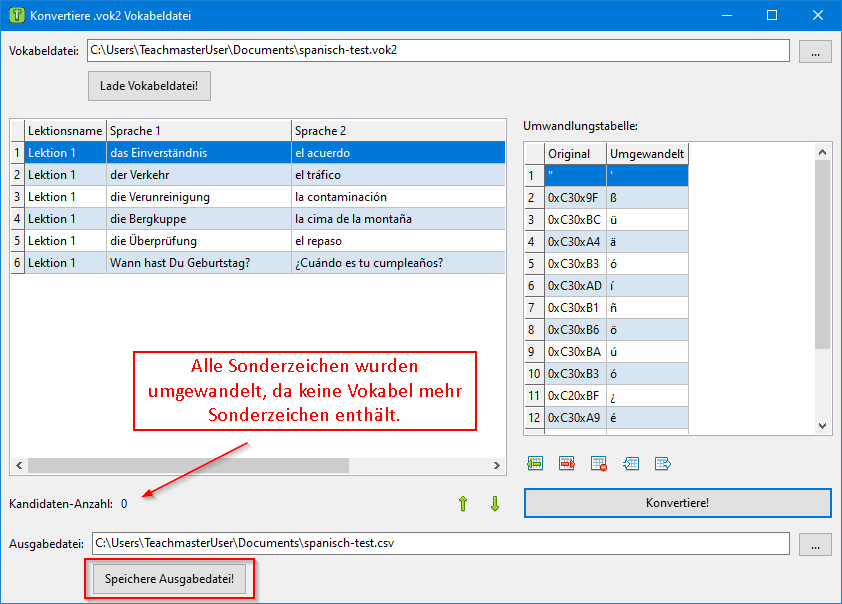Image resolution: width=842 pixels, height=604 pixels.
Task: Select the 0xC30xB1 cell in conversion table
Action: pyautogui.click(x=574, y=307)
